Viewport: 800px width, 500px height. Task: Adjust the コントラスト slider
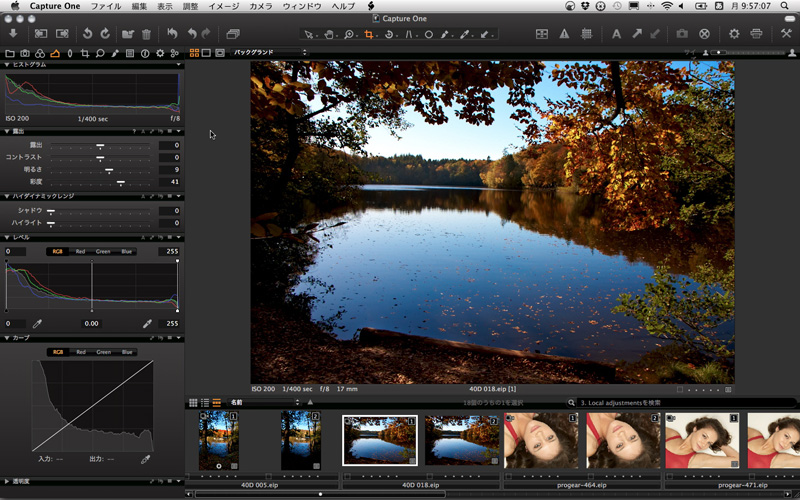(x=100, y=157)
